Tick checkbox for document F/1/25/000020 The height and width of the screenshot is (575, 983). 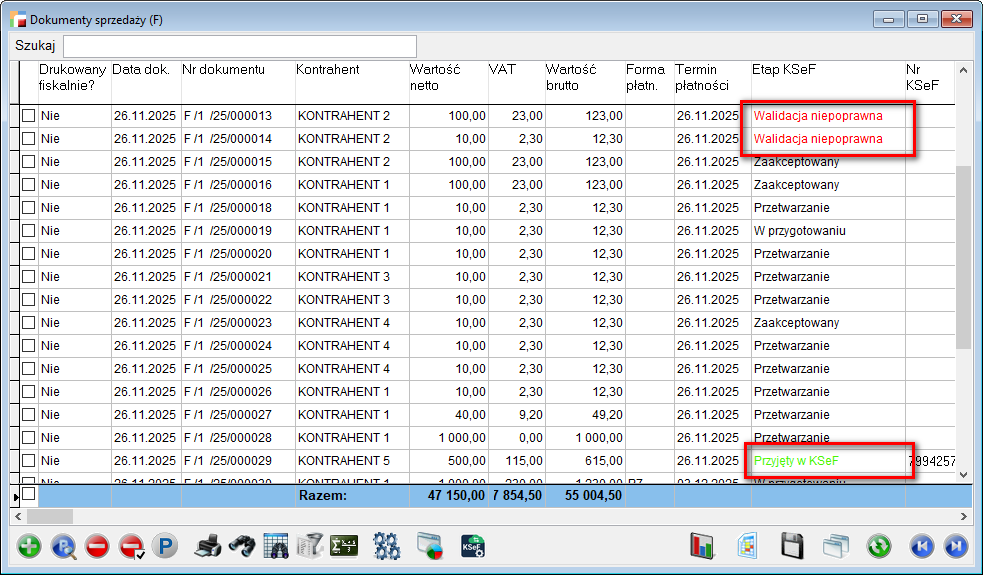coord(28,254)
